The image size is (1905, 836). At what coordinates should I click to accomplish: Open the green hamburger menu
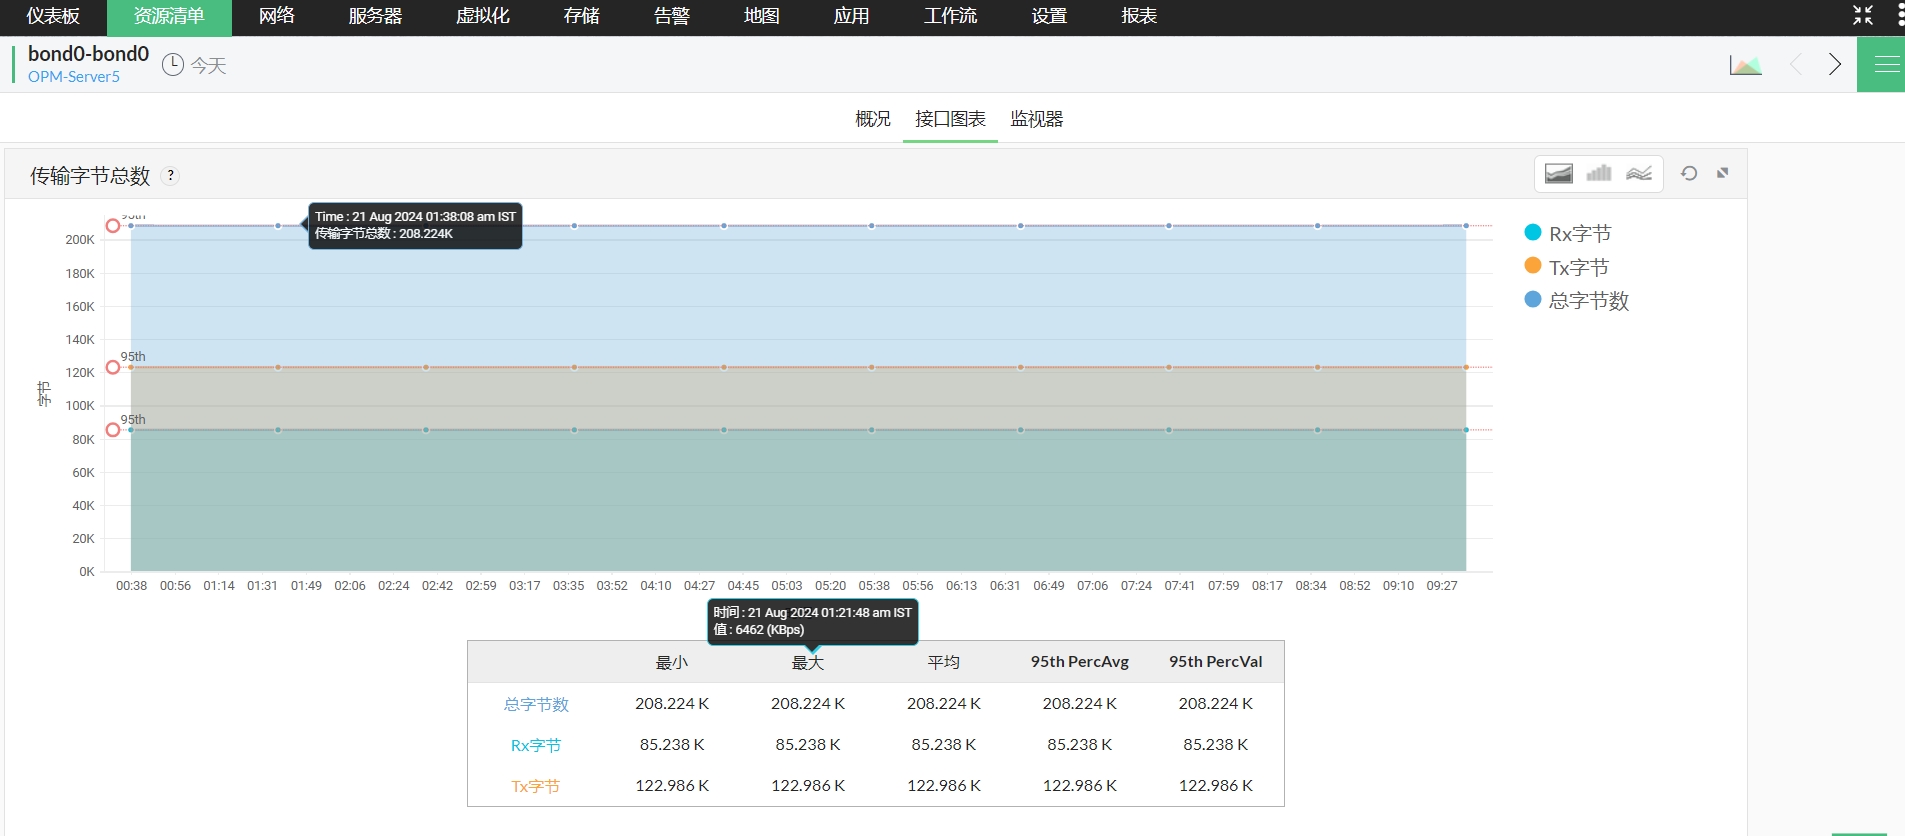(1882, 65)
